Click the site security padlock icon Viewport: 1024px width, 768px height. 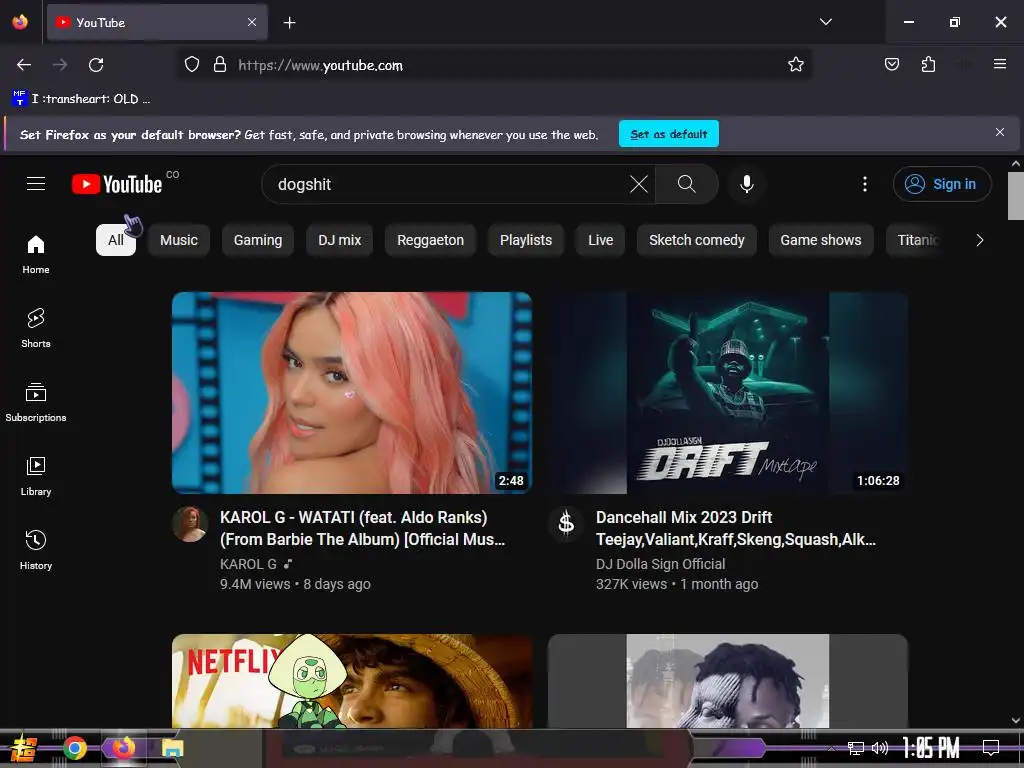[220, 65]
